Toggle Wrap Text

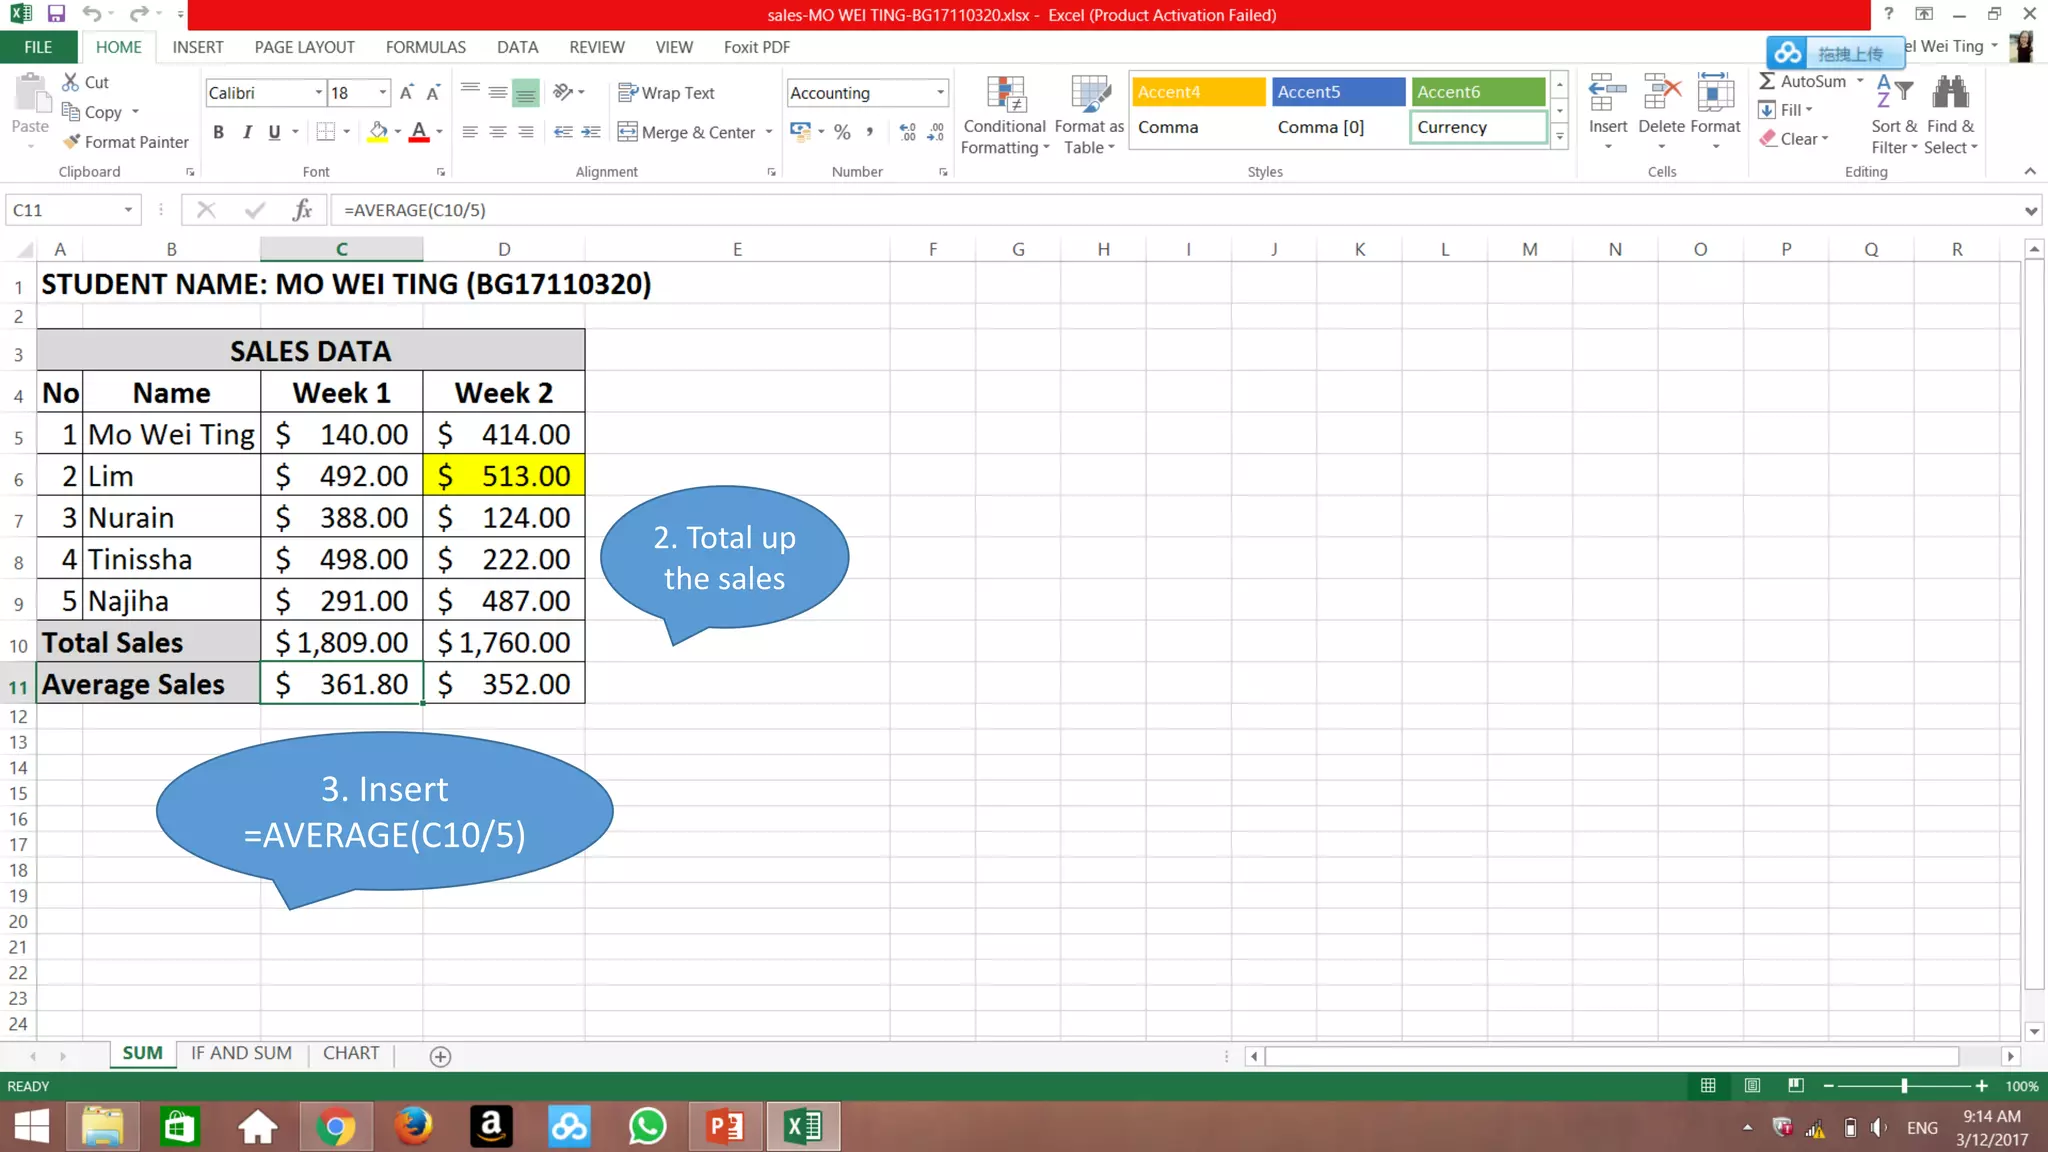(667, 93)
